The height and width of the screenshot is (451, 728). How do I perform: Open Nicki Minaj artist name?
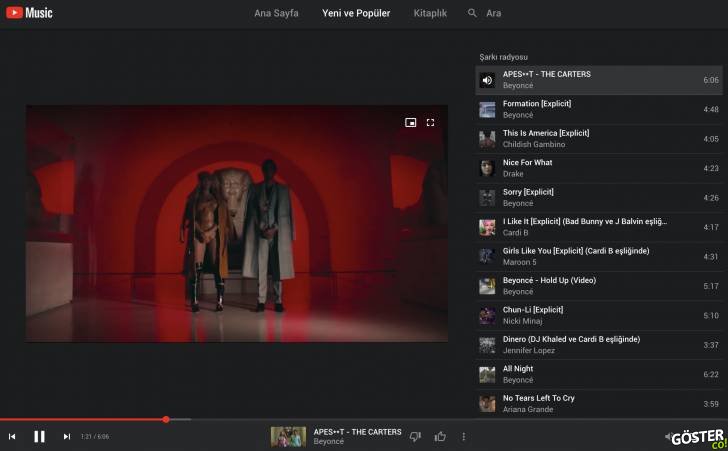pyautogui.click(x=522, y=321)
